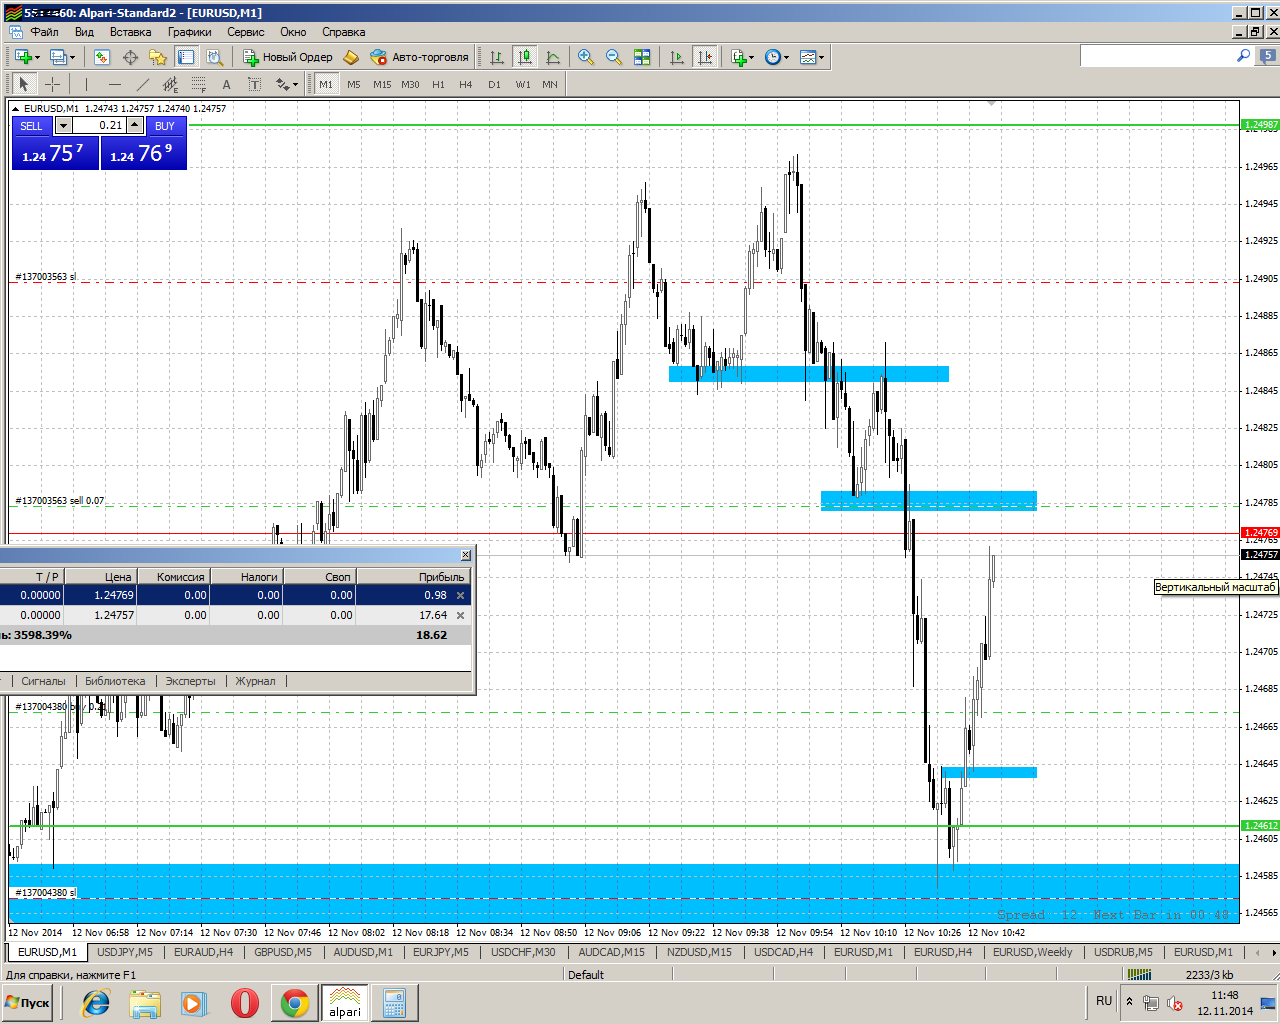Sort by the Прибыль column header

click(414, 576)
